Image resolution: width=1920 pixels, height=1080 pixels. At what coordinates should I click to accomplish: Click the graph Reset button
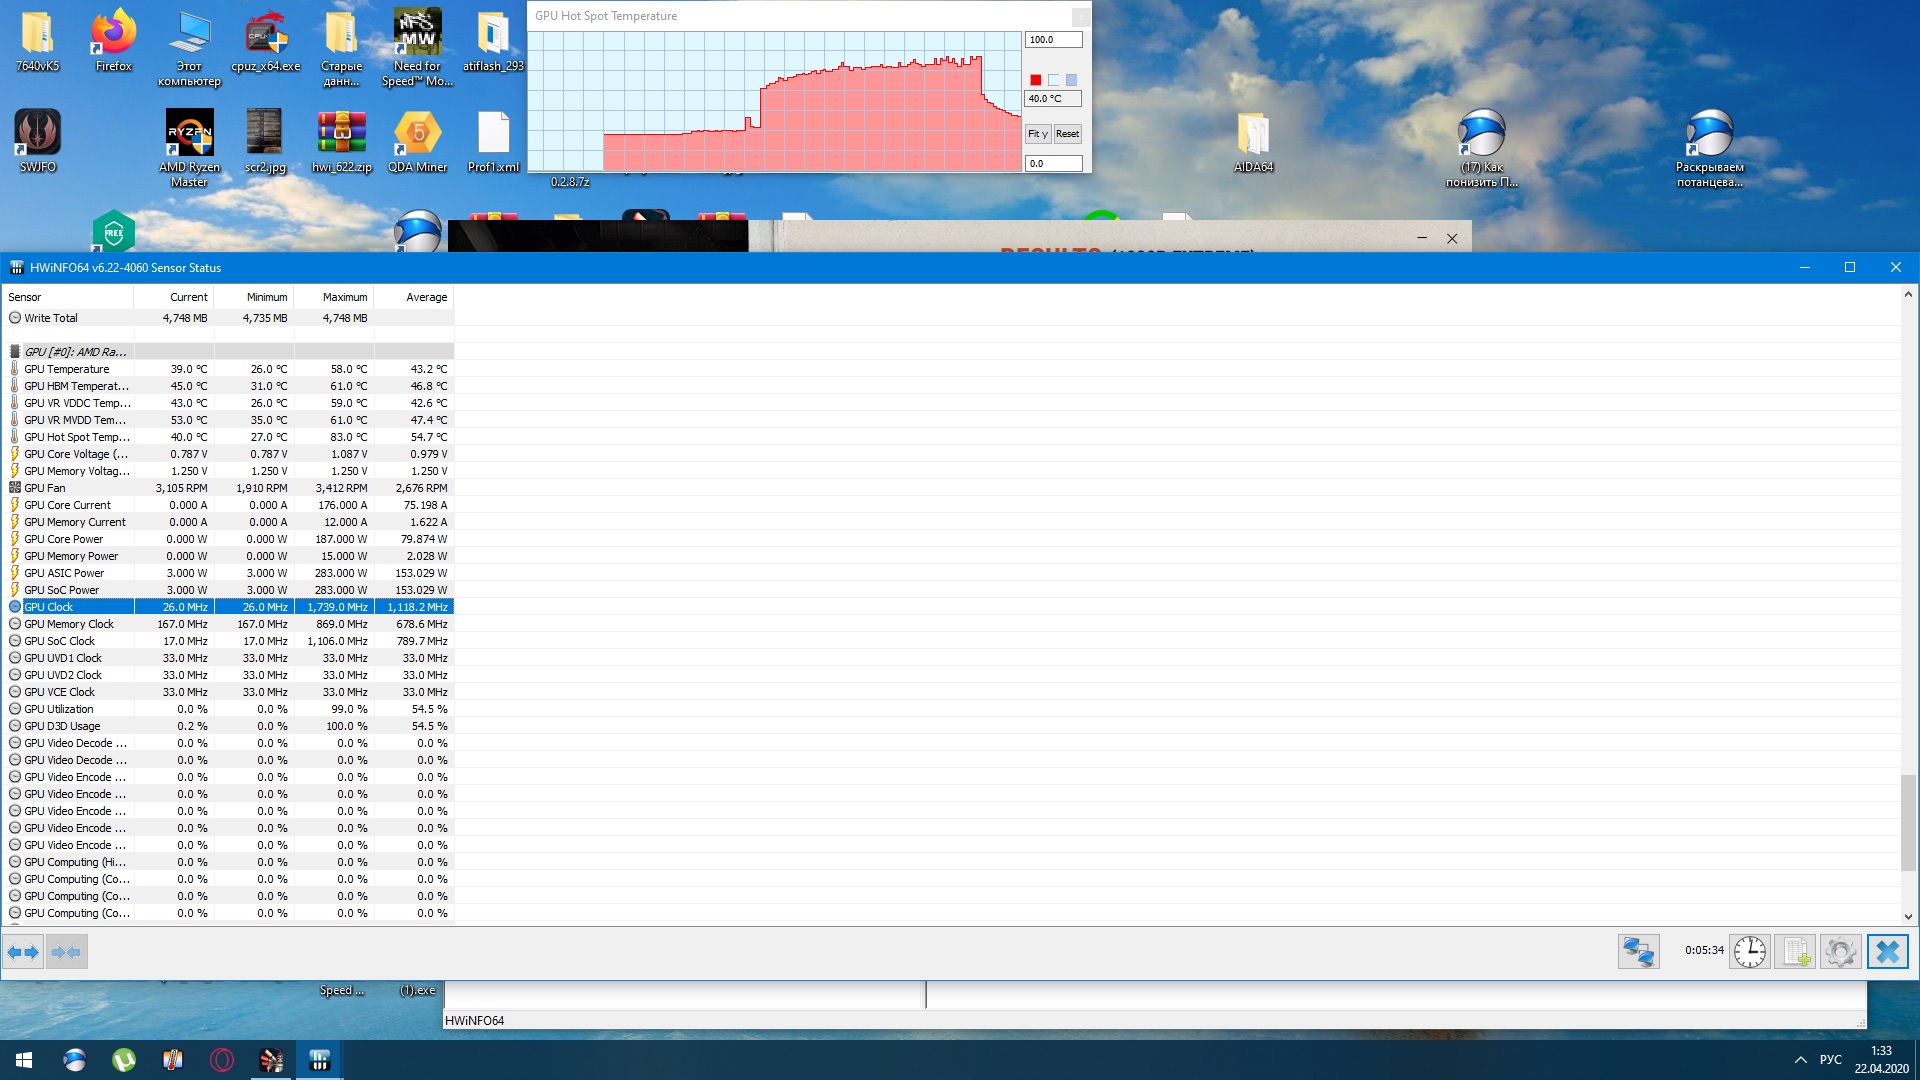tap(1067, 134)
